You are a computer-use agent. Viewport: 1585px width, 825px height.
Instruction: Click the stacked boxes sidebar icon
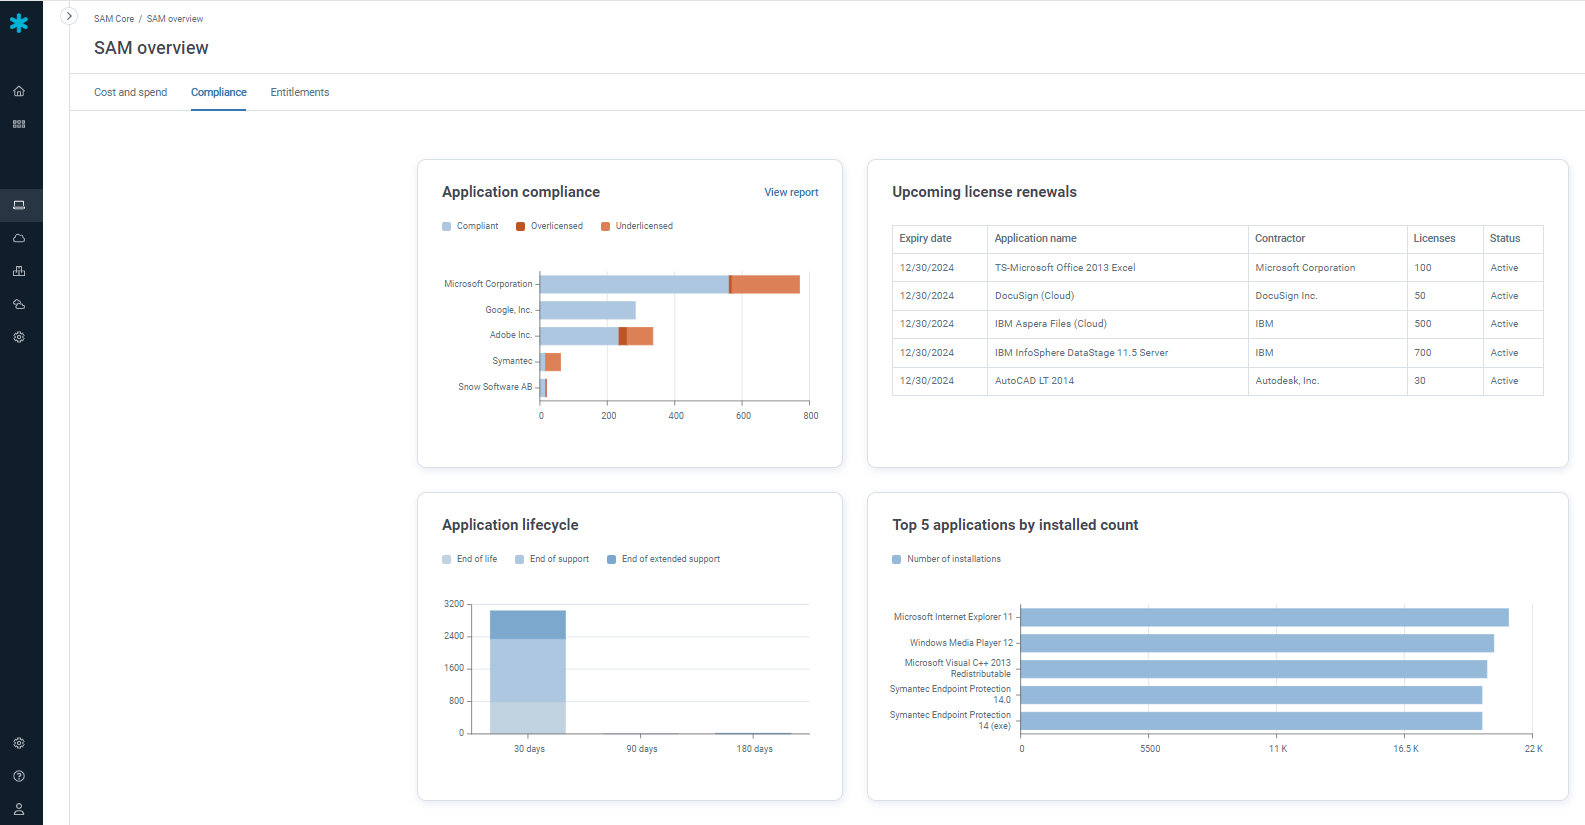click(19, 271)
